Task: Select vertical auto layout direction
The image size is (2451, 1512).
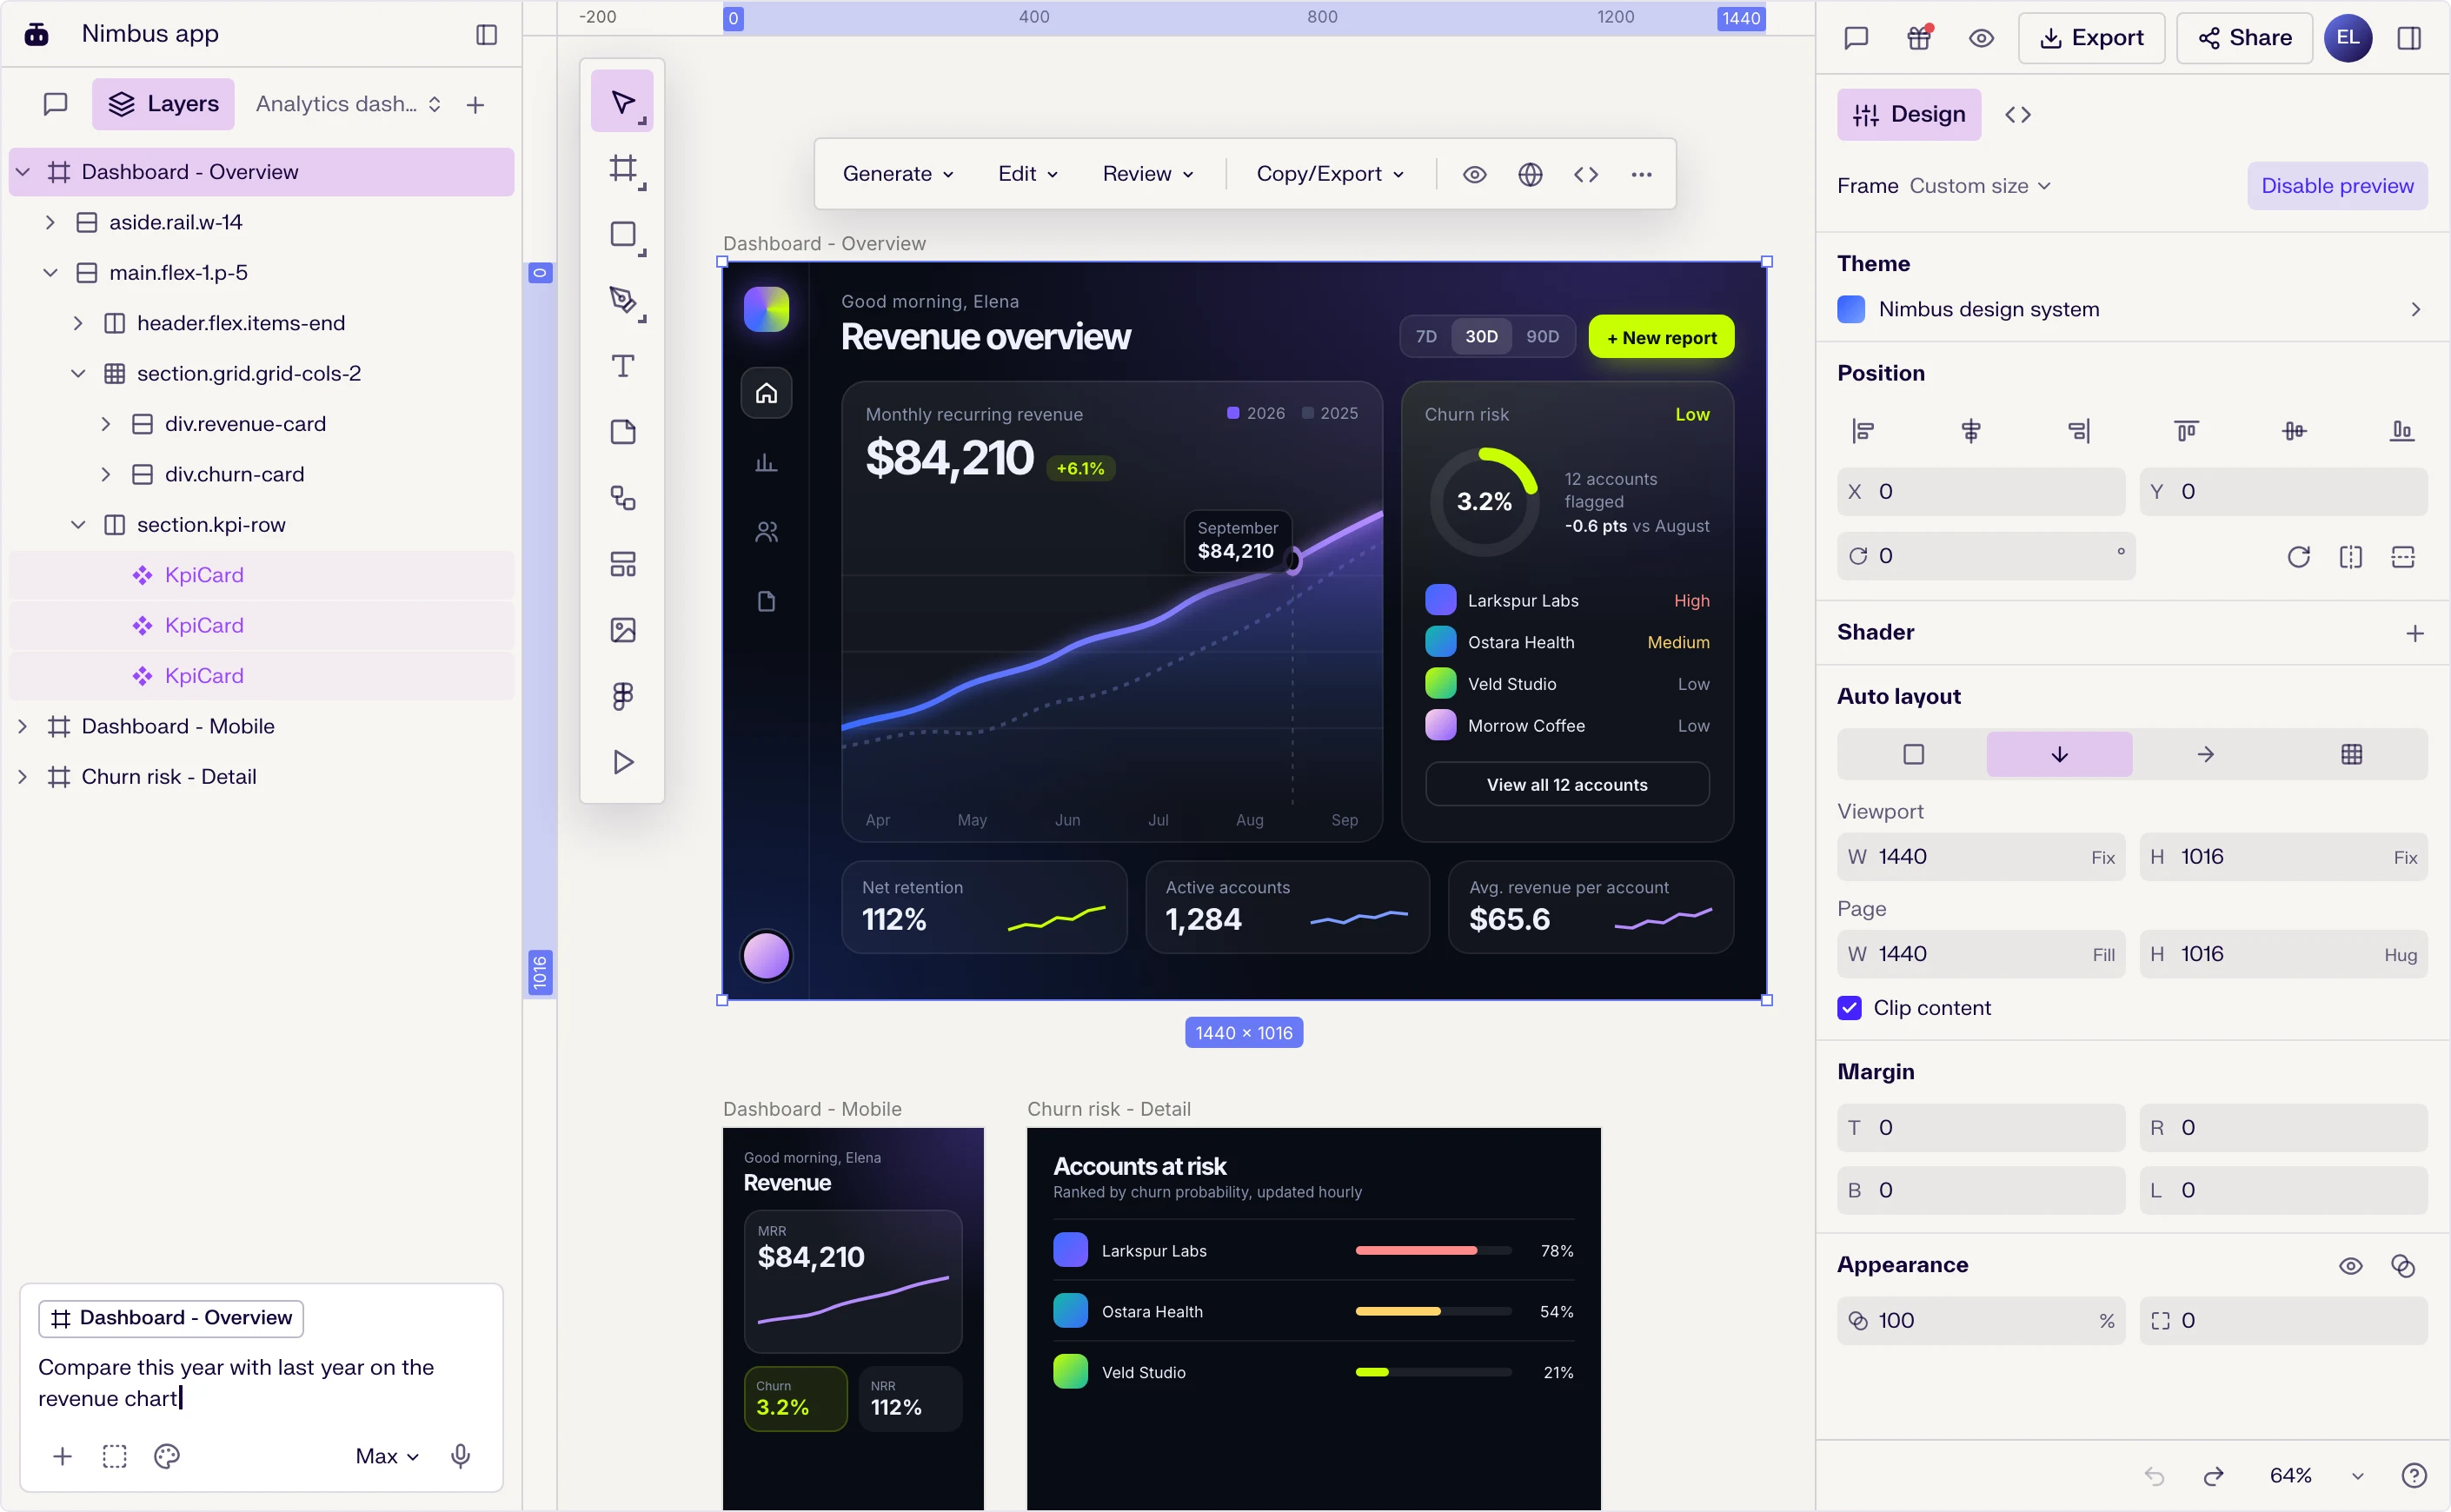Action: (2059, 755)
